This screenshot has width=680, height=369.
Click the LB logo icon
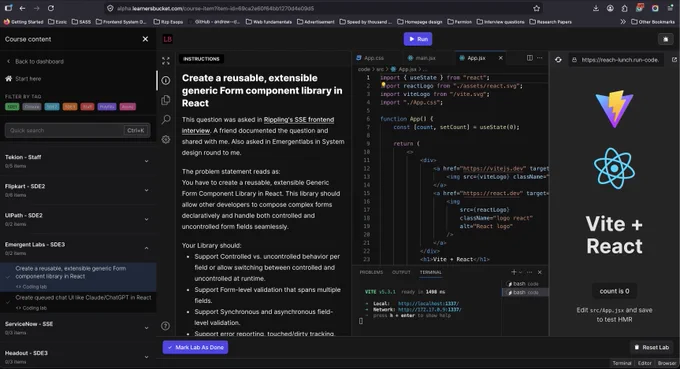(x=167, y=39)
